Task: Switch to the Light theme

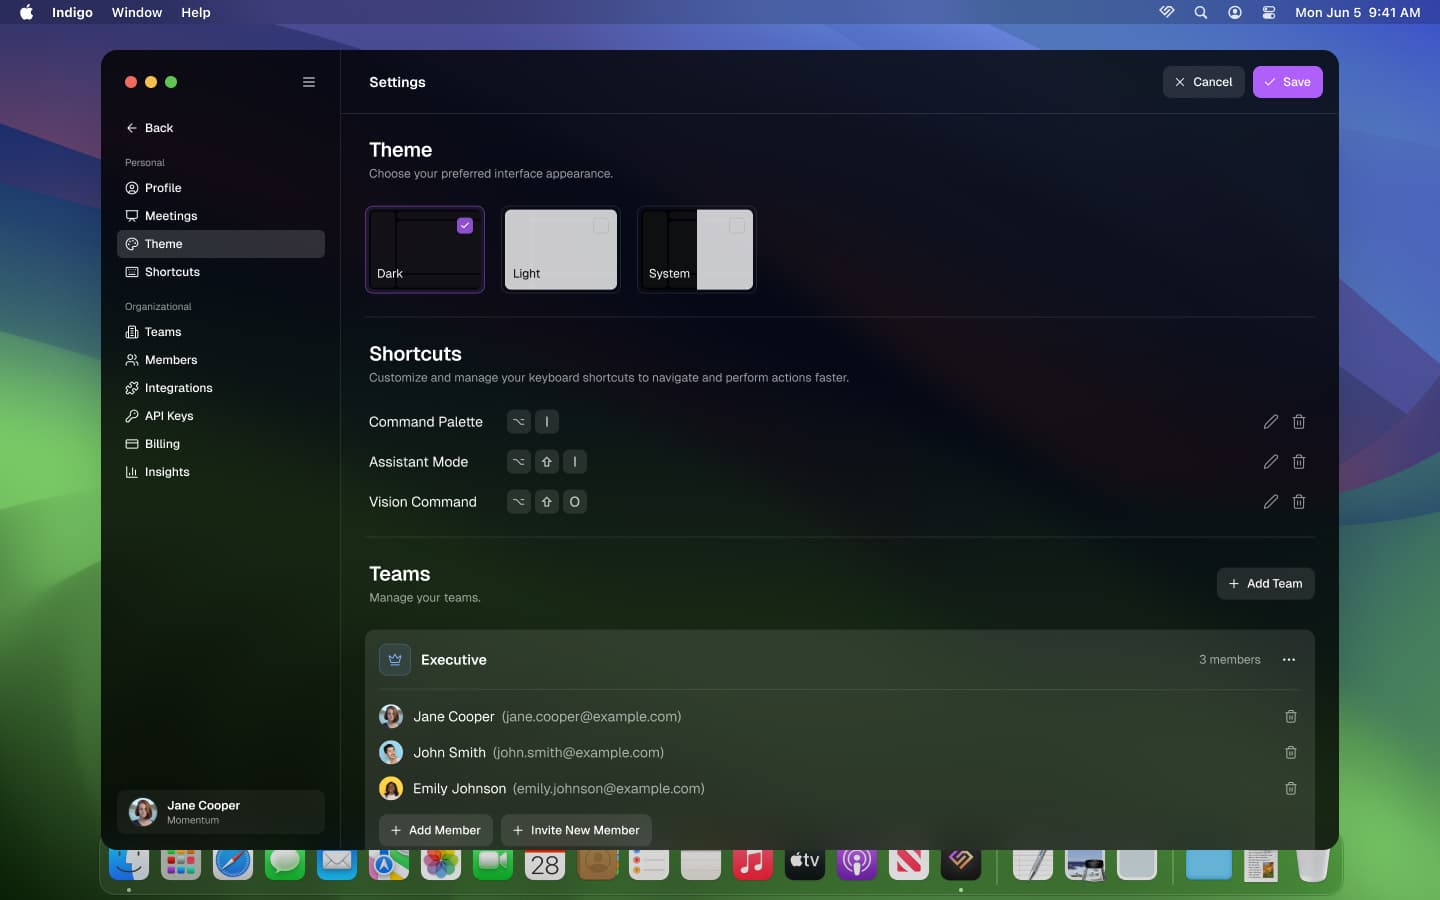Action: (560, 249)
